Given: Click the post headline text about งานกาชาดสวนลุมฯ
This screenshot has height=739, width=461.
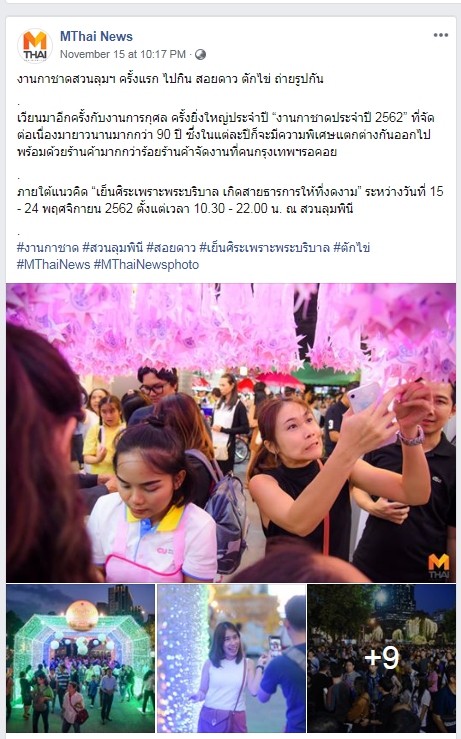Looking at the screenshot, I should [170, 79].
